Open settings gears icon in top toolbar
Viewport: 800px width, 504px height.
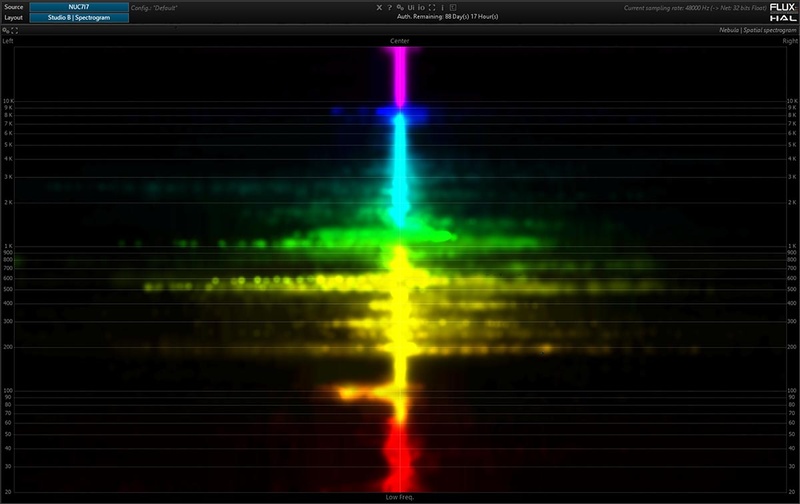tap(400, 8)
